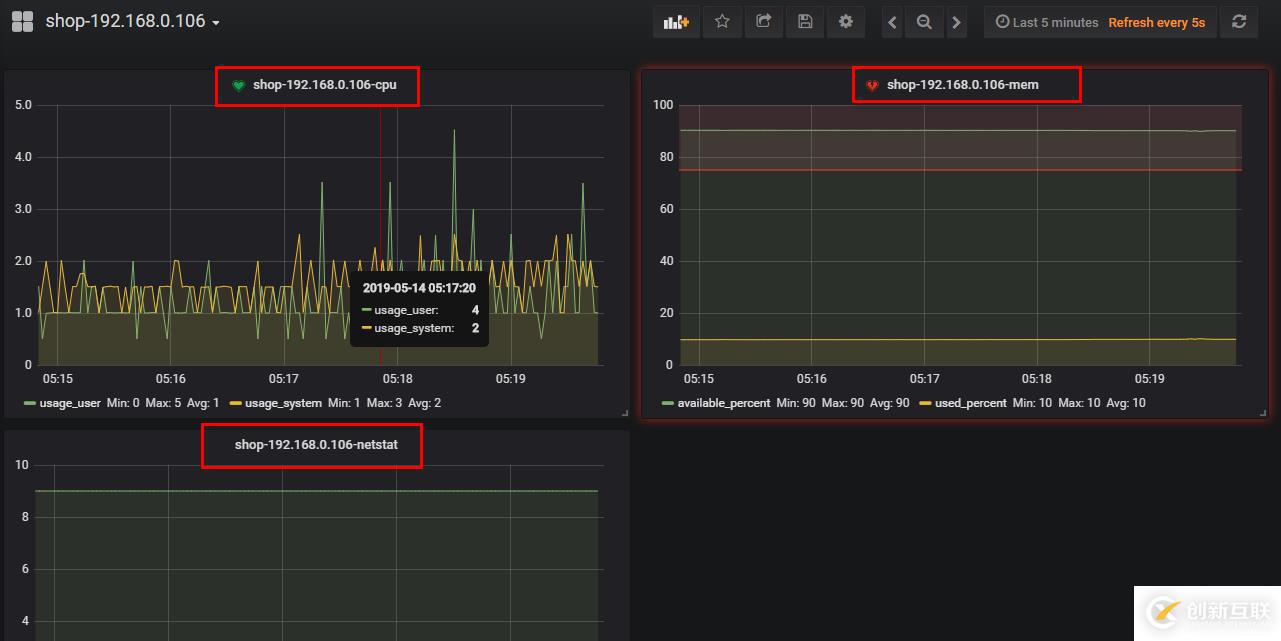Save the dashboard with disk icon

(x=805, y=21)
